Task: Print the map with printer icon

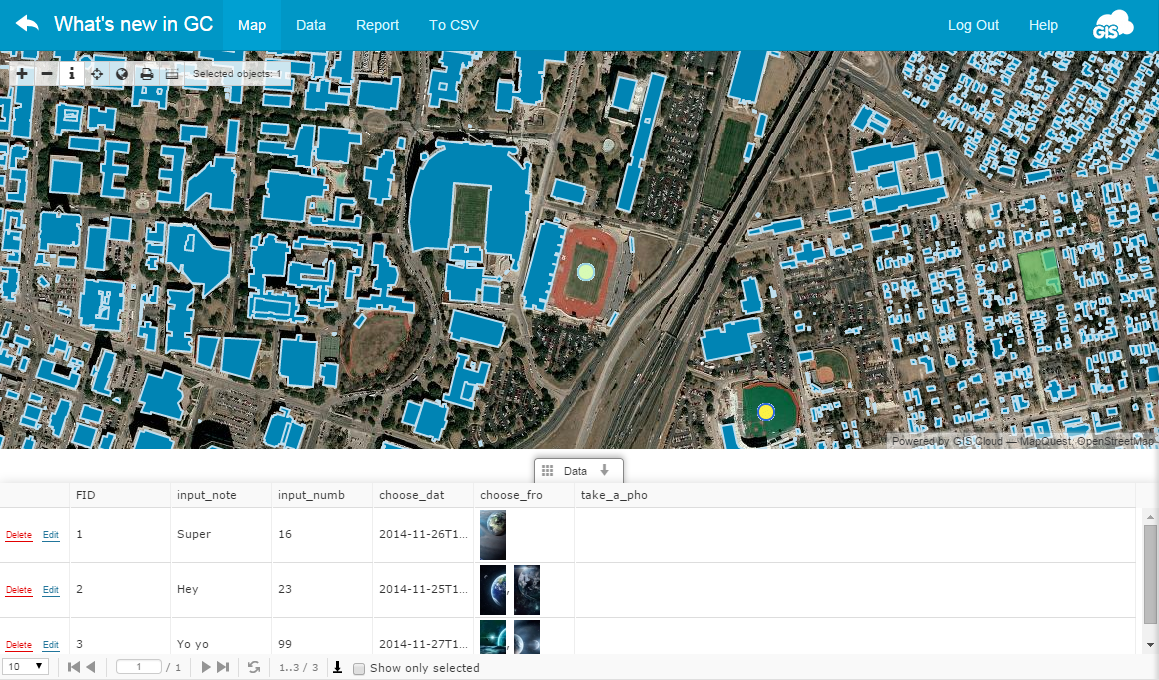Action: coord(147,73)
